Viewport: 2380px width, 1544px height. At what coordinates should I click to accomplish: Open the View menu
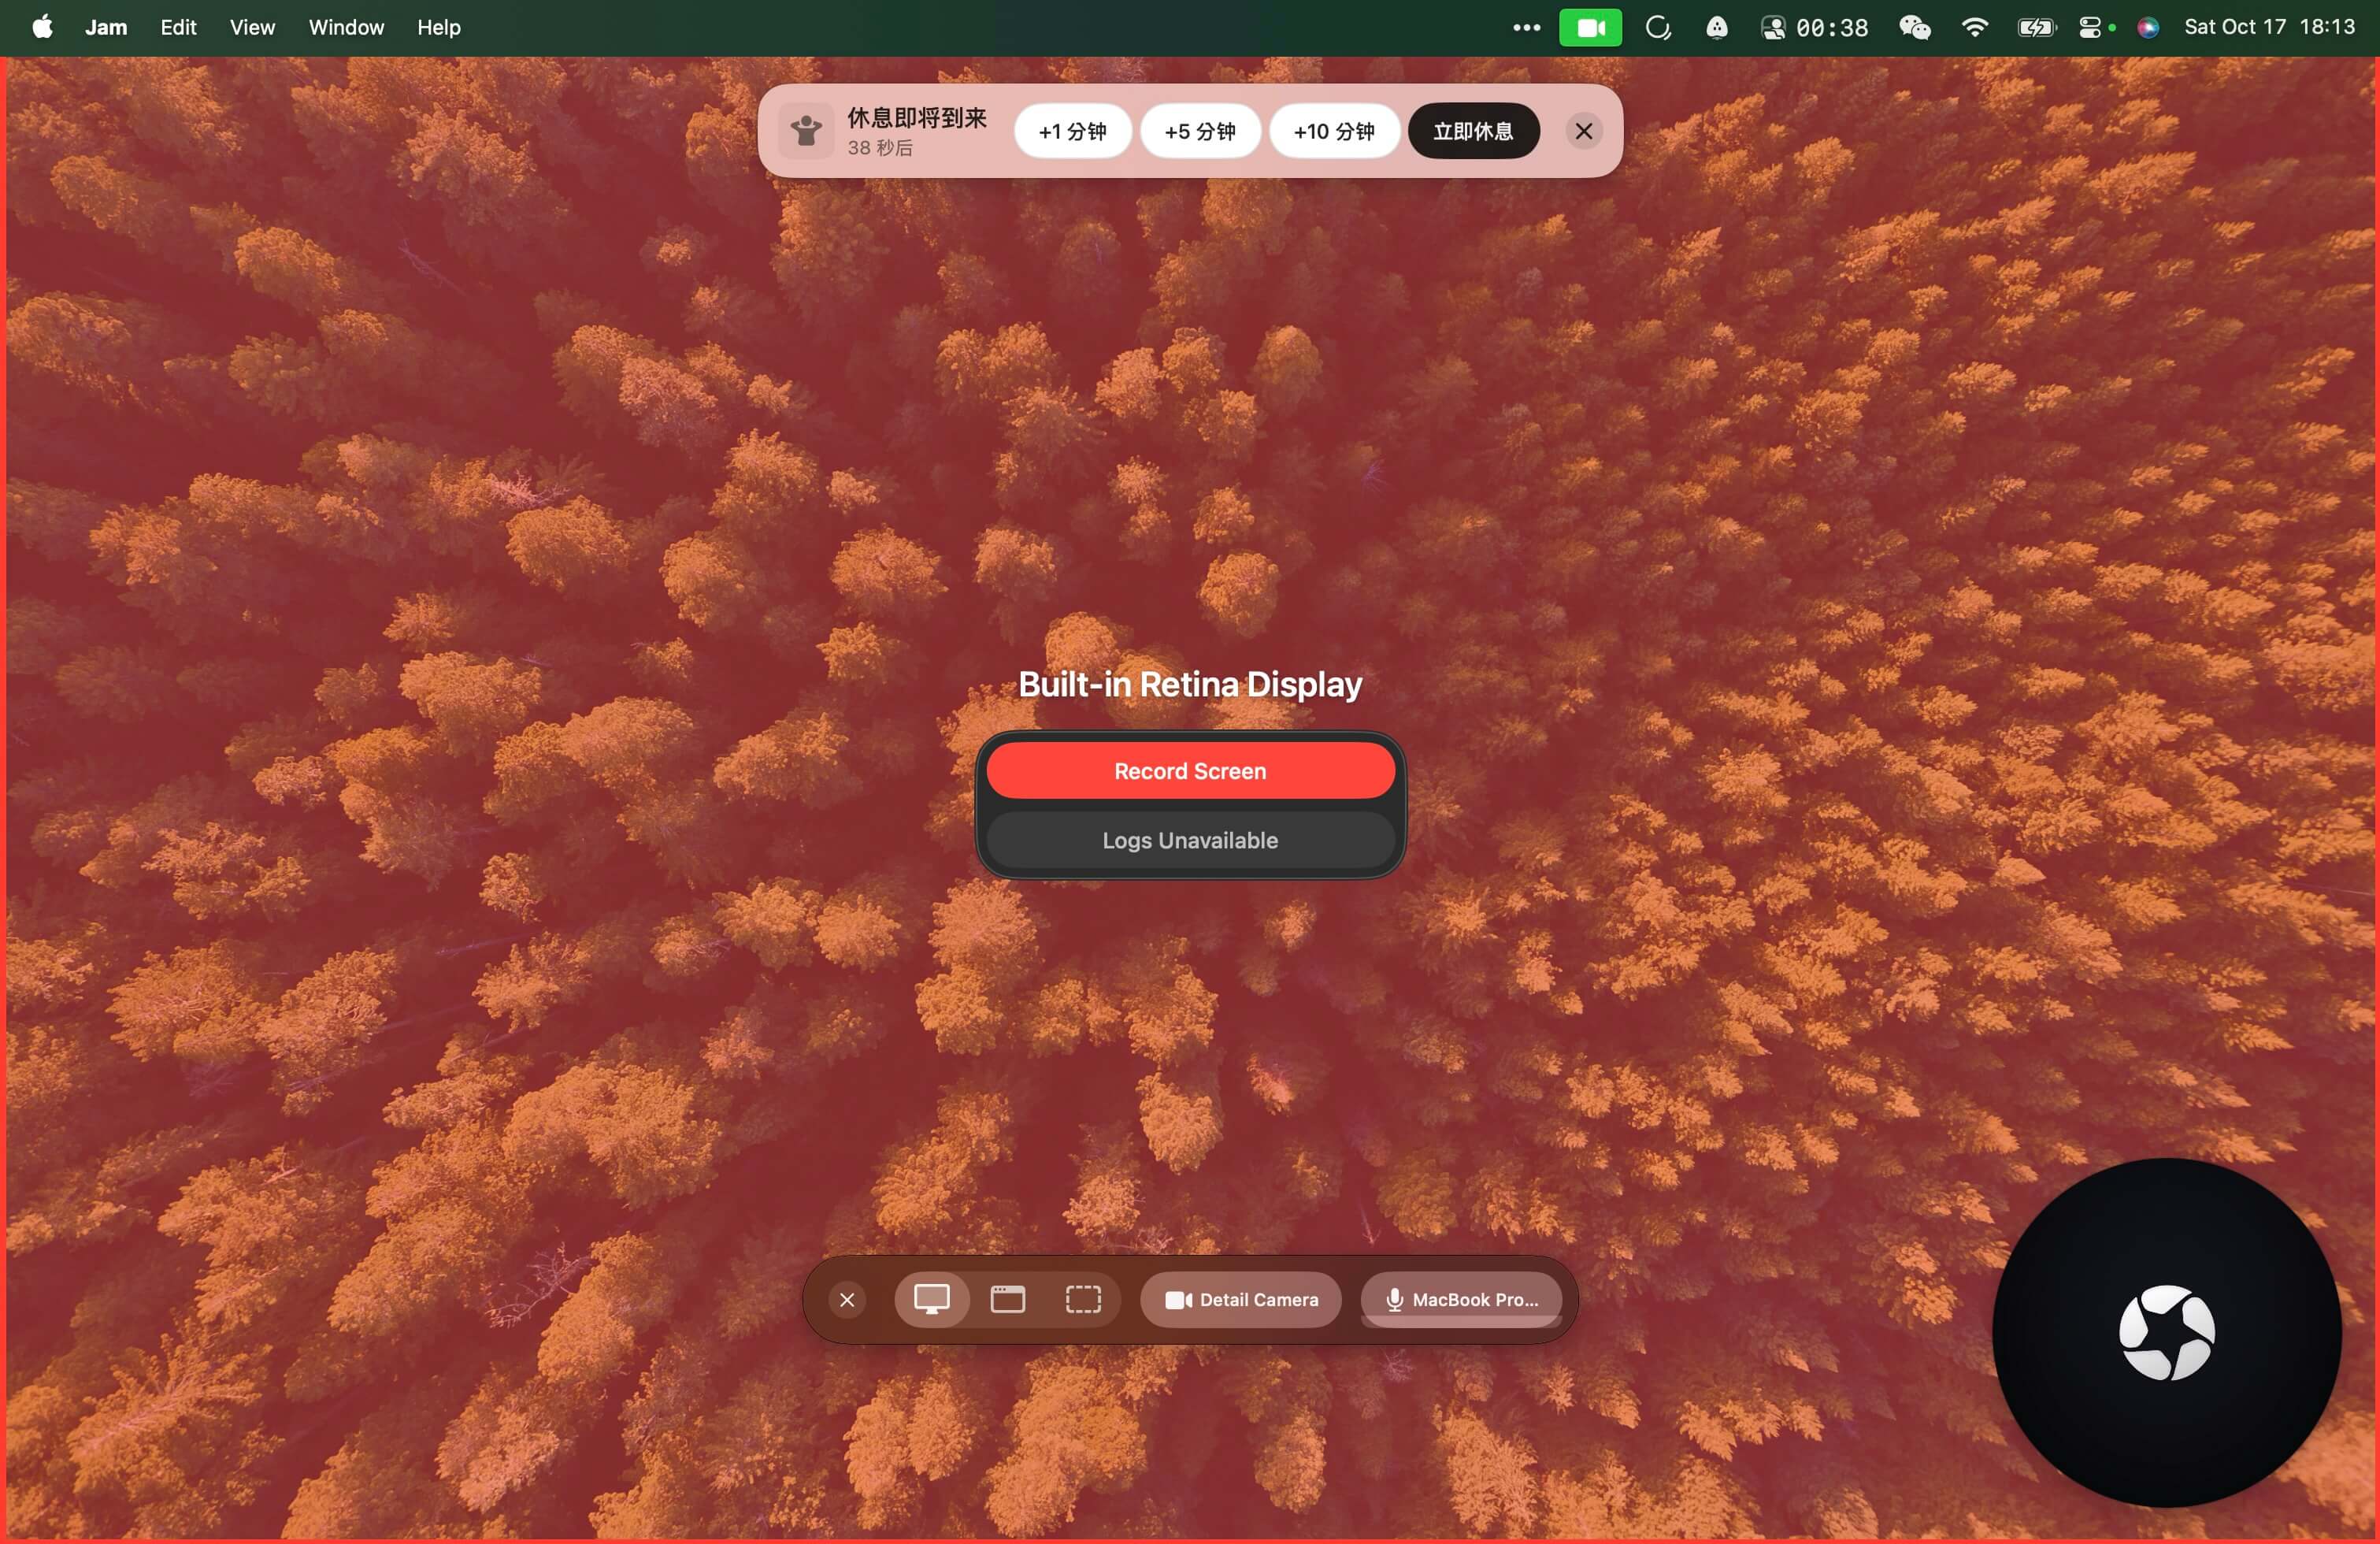pyautogui.click(x=252, y=27)
